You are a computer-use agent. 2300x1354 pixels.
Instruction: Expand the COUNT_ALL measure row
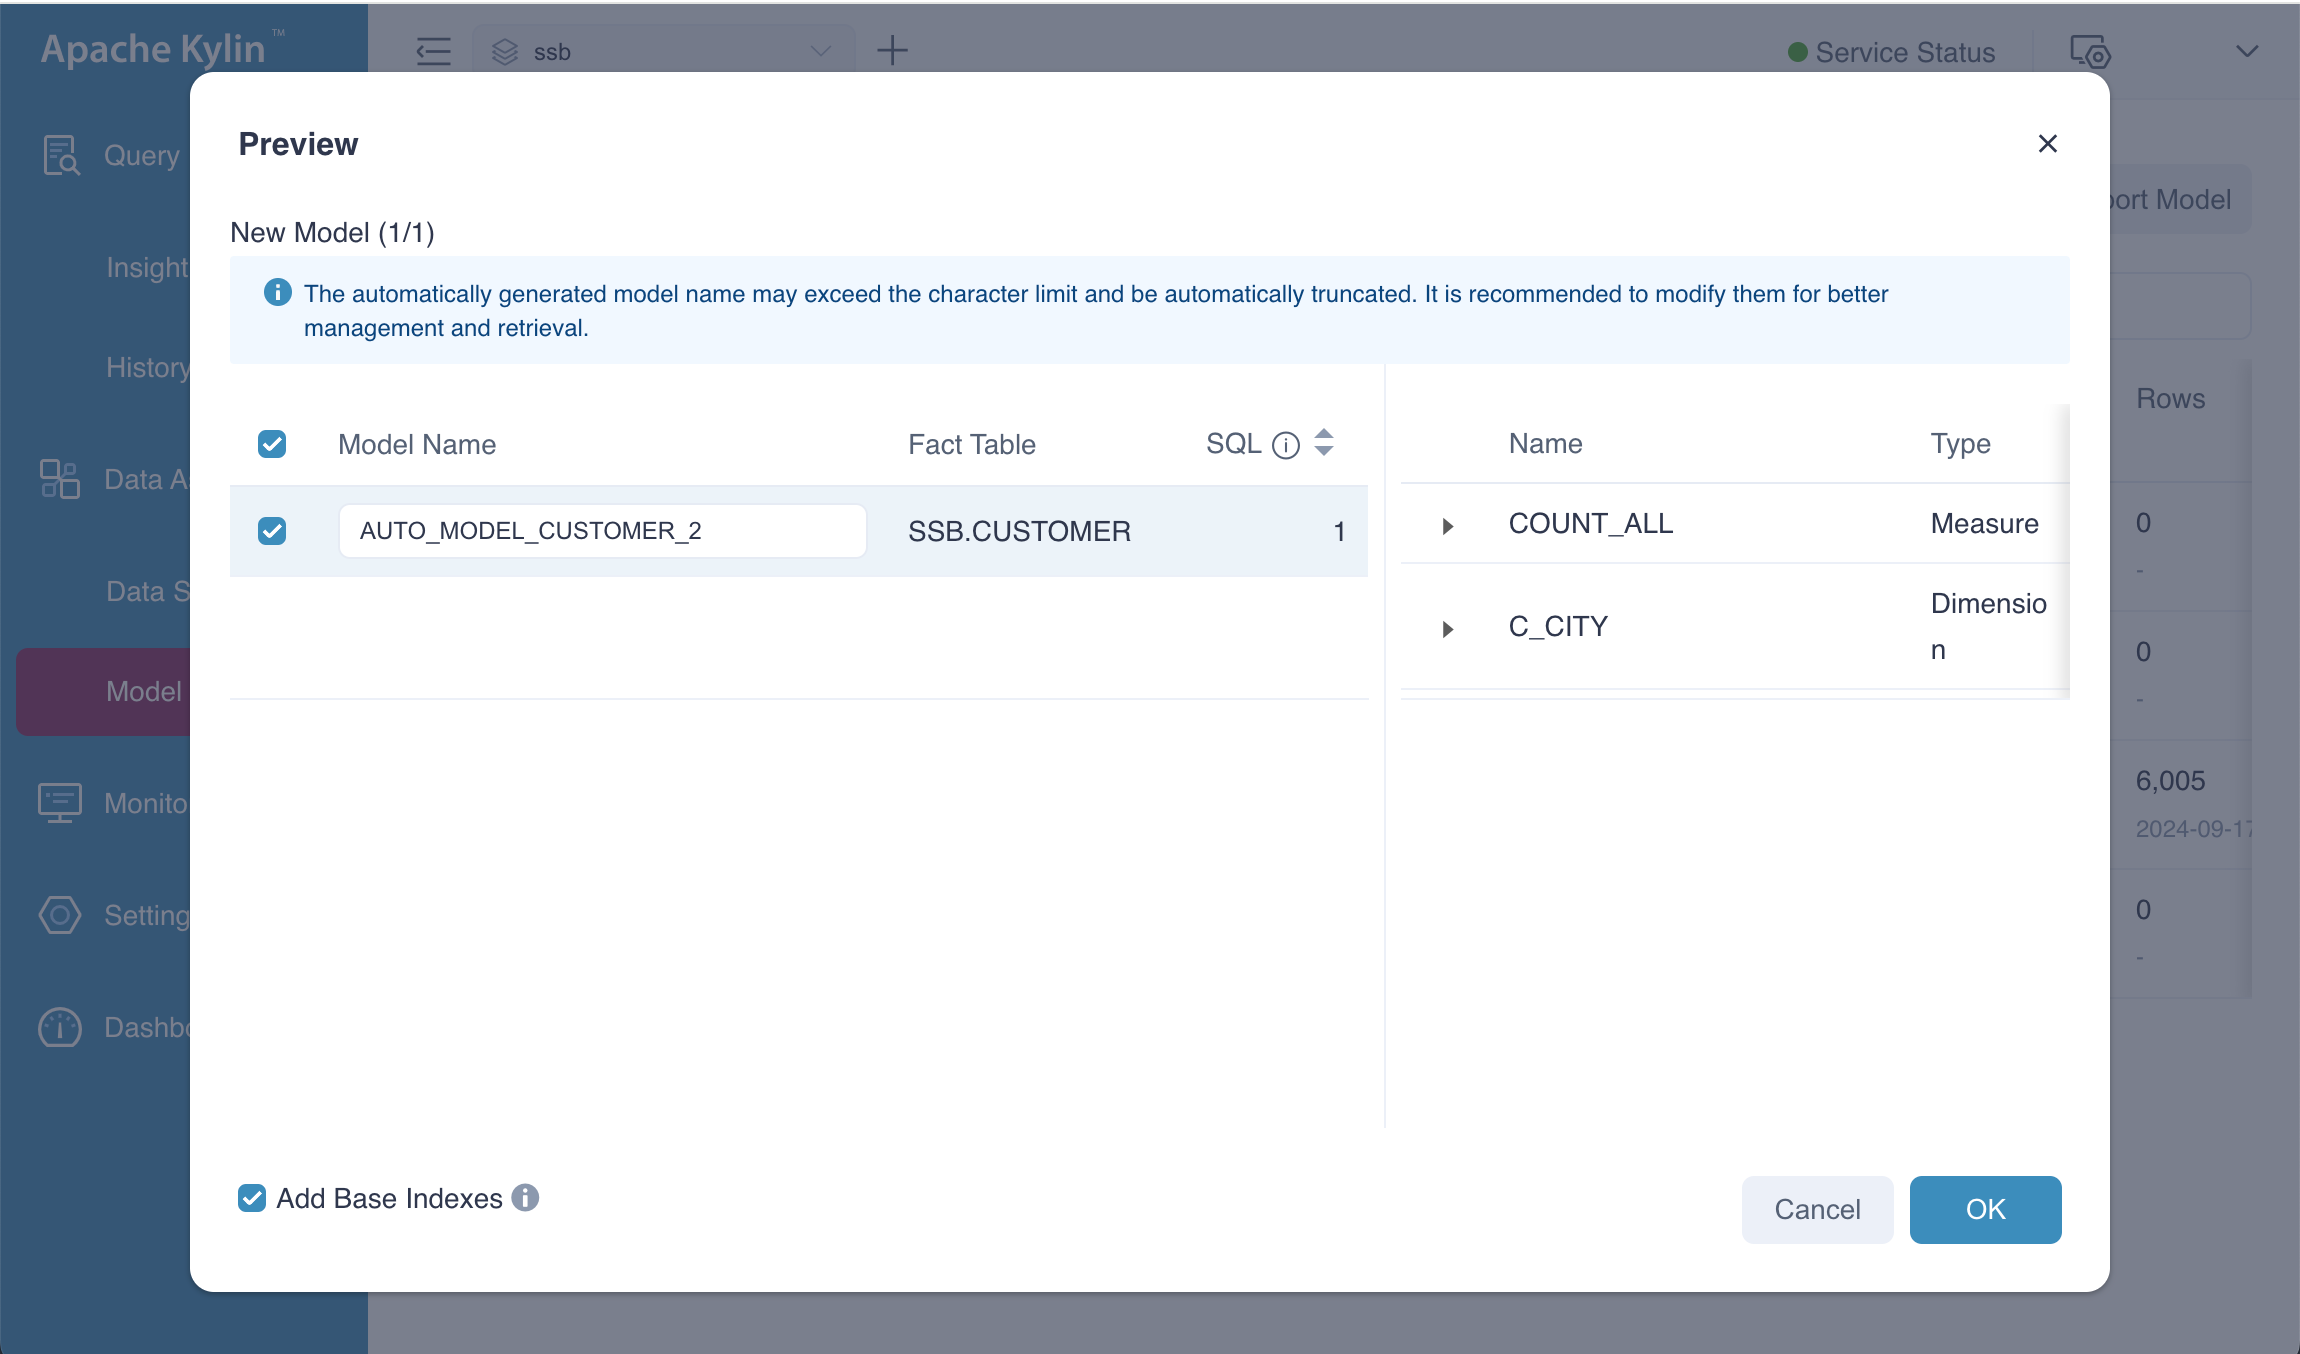point(1447,525)
